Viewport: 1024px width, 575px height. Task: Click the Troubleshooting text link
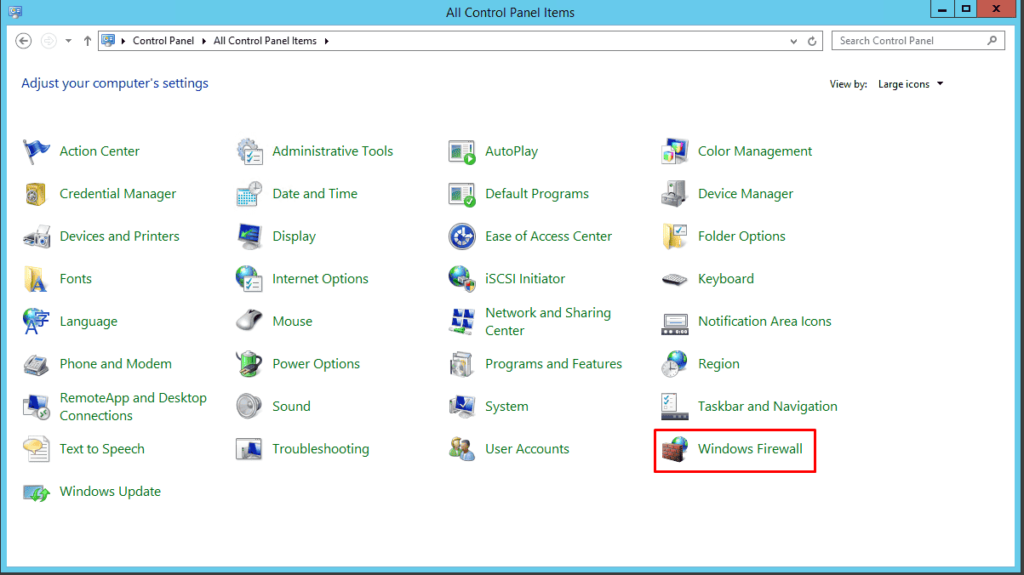(321, 449)
